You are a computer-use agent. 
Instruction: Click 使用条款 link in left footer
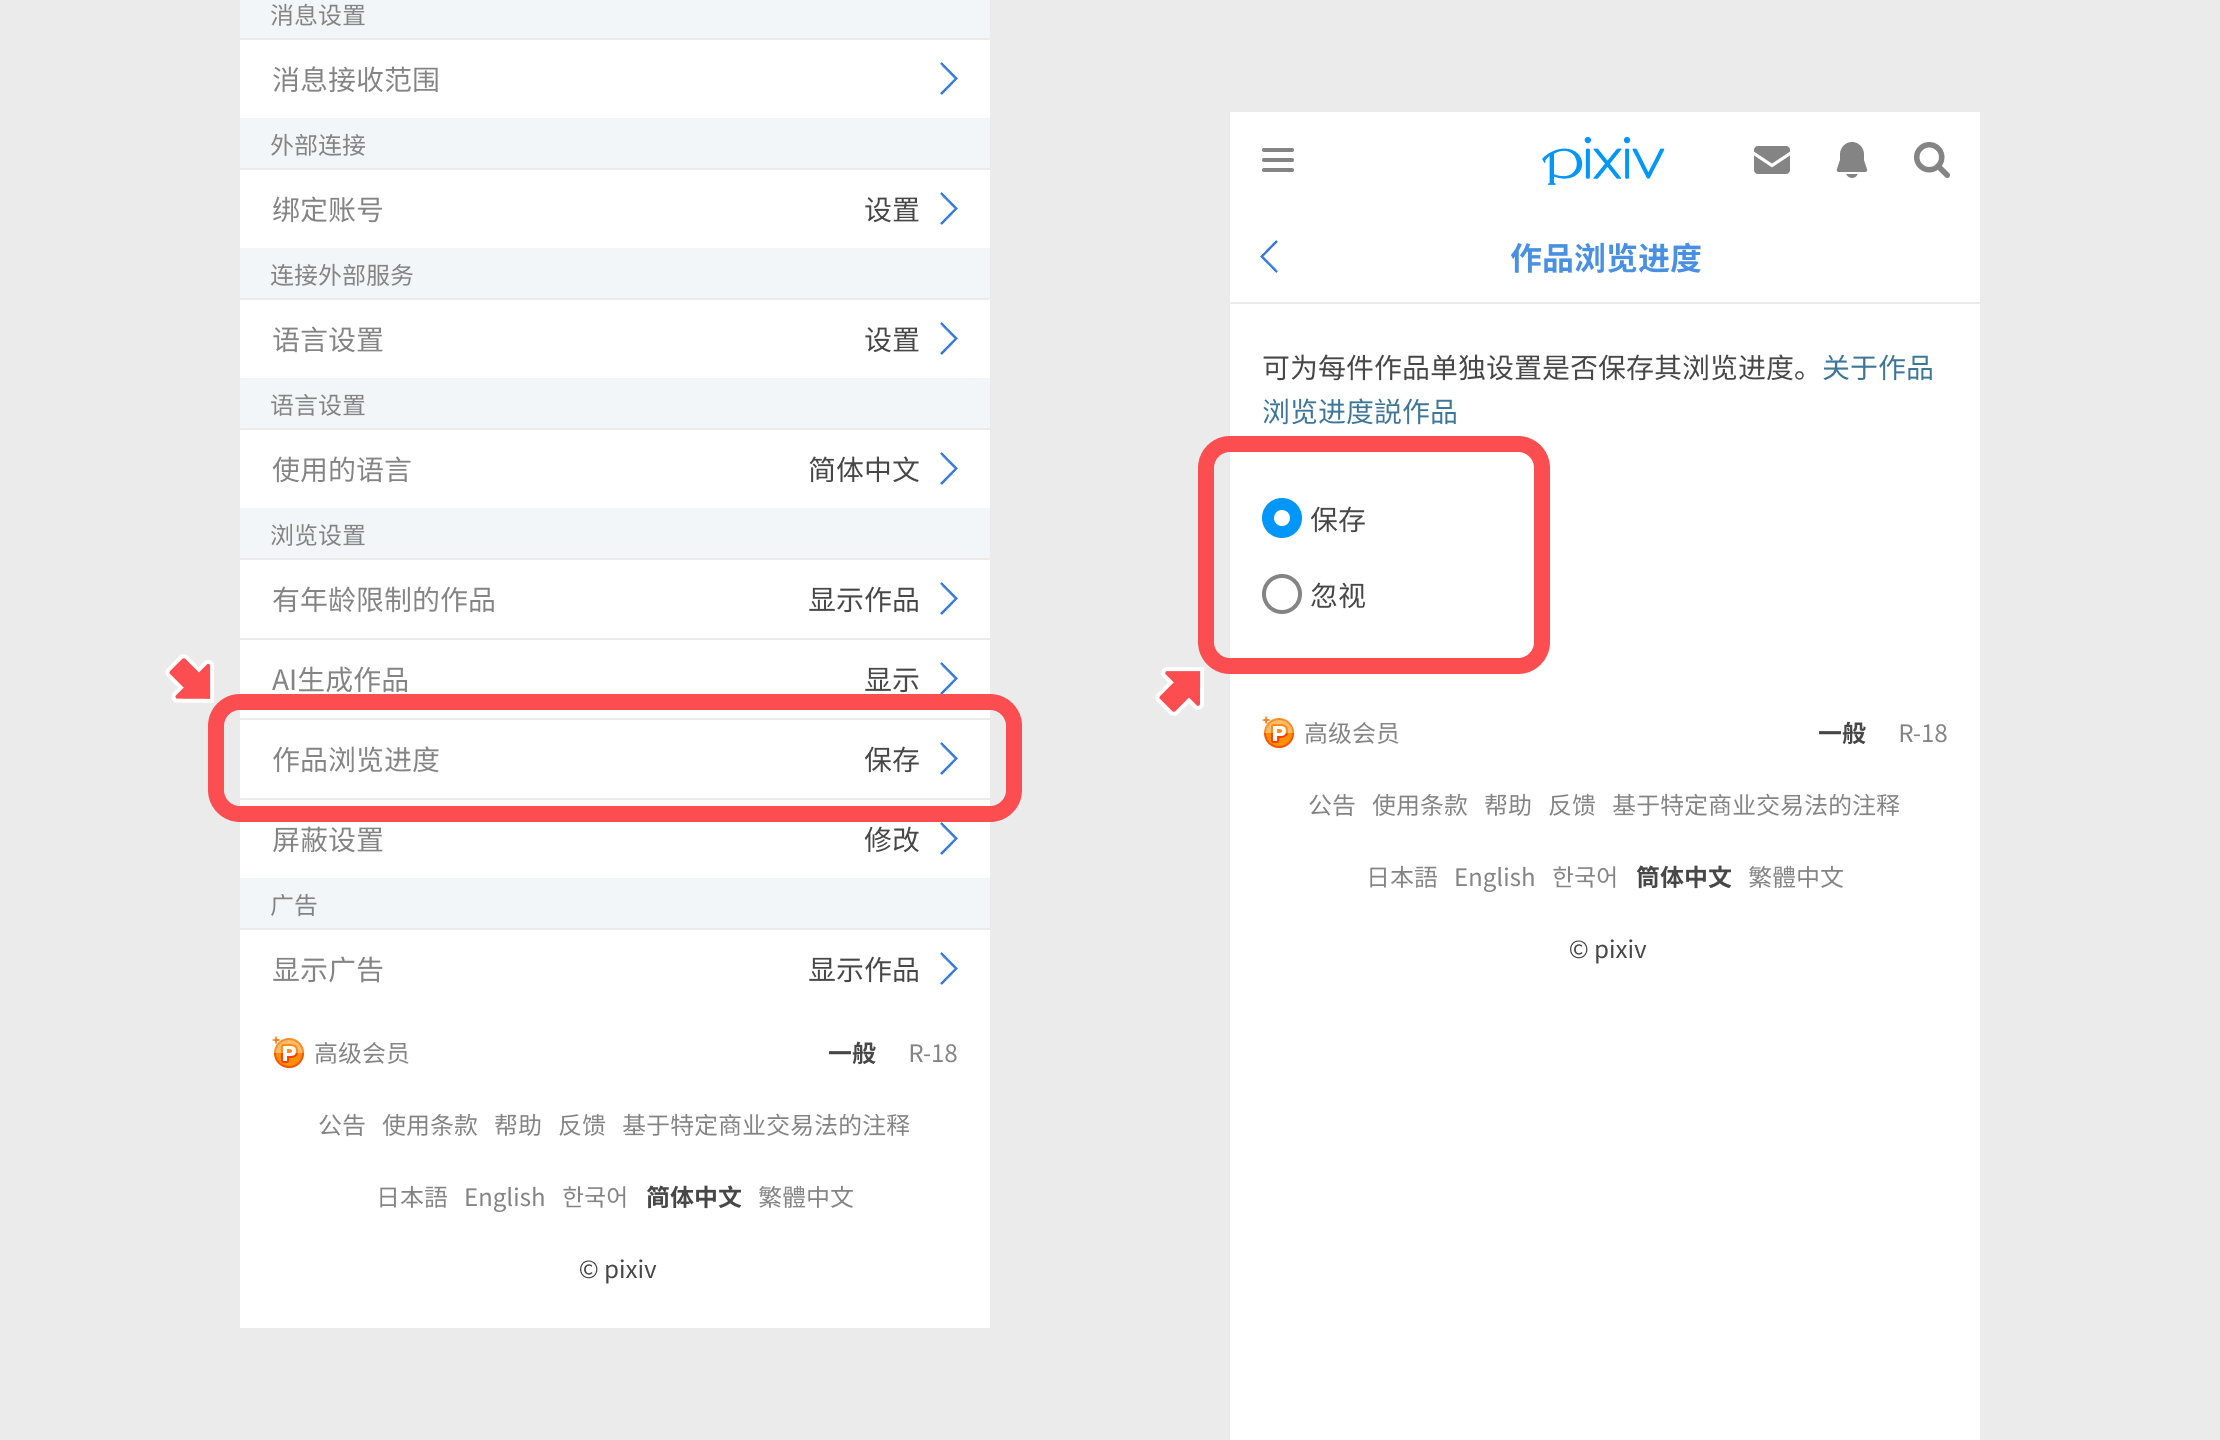tap(429, 1125)
